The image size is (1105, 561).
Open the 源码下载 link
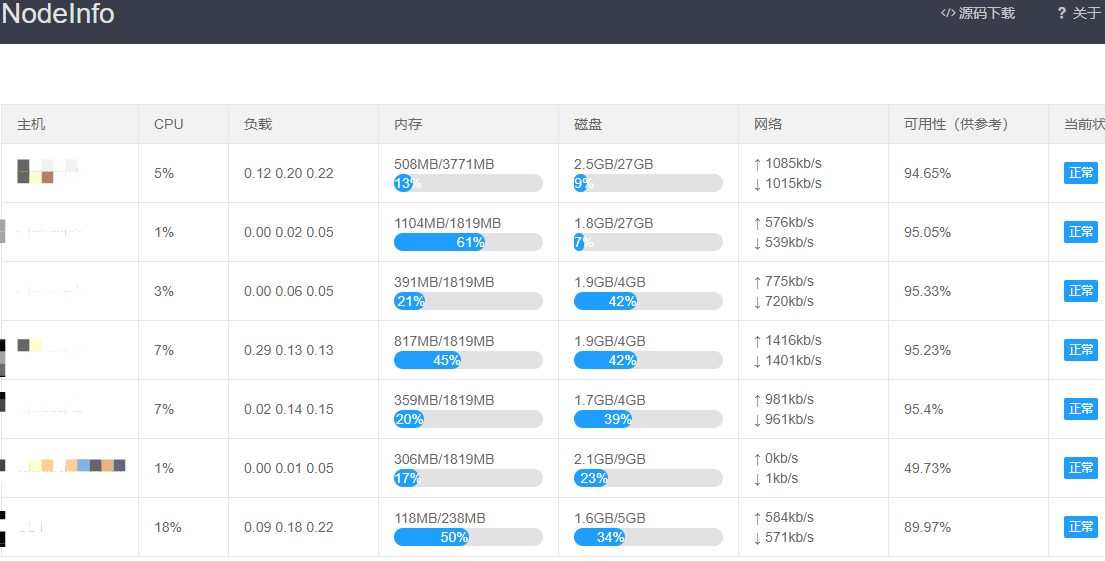coord(986,13)
